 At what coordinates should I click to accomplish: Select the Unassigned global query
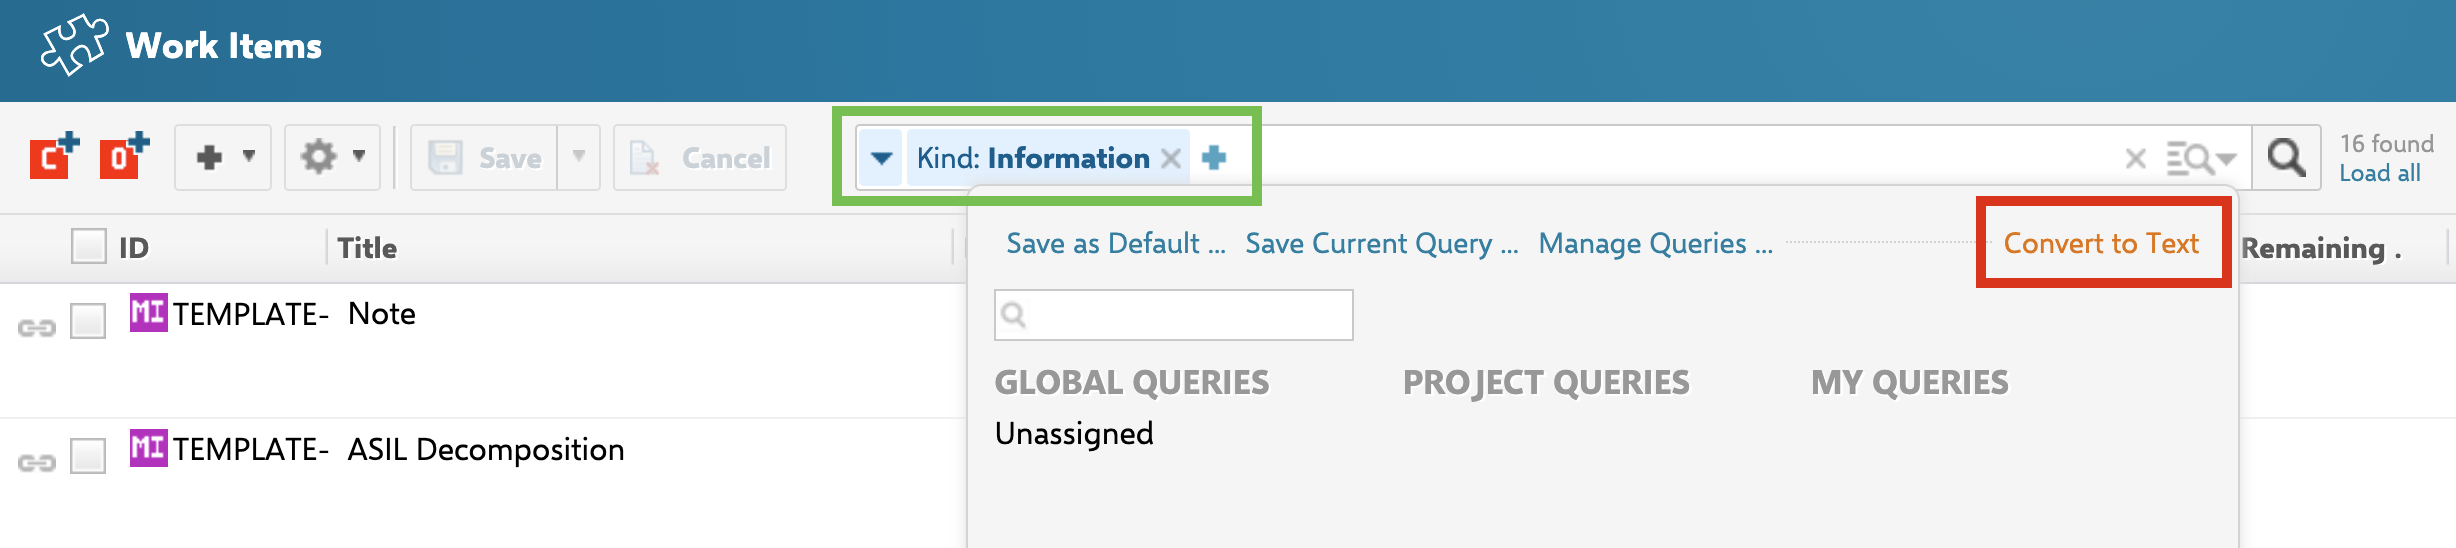pyautogui.click(x=1074, y=433)
